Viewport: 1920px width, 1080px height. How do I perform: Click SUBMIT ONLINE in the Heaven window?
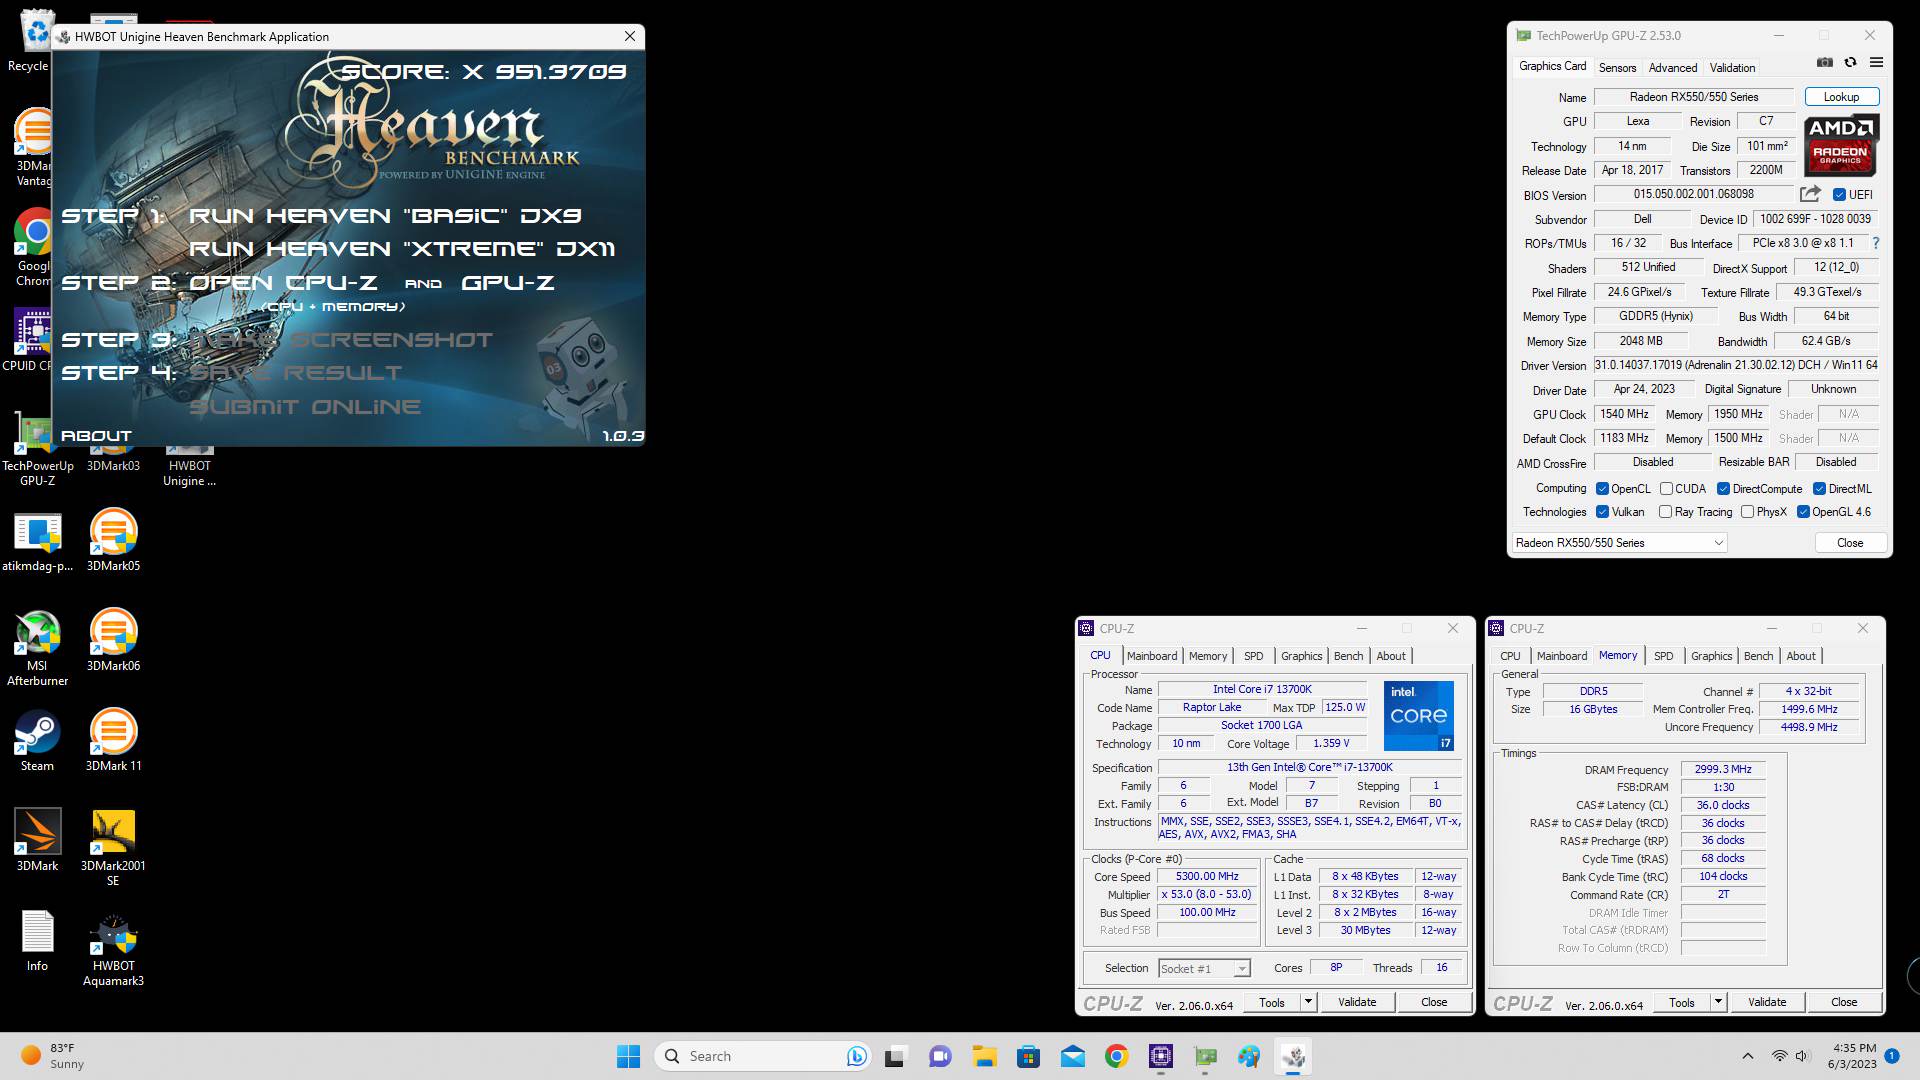click(305, 407)
